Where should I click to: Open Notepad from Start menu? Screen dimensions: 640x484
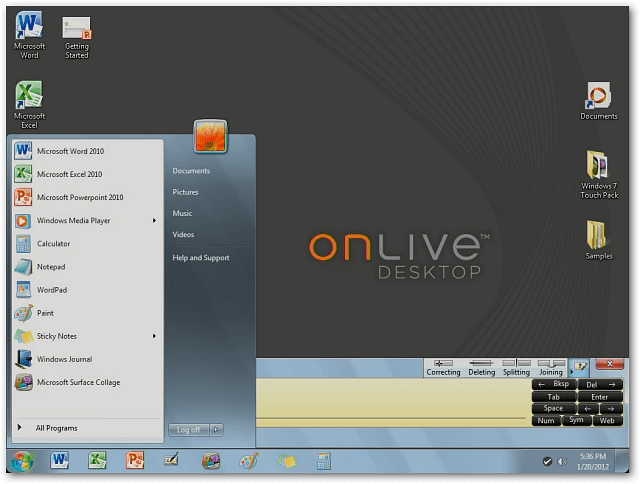(88, 267)
